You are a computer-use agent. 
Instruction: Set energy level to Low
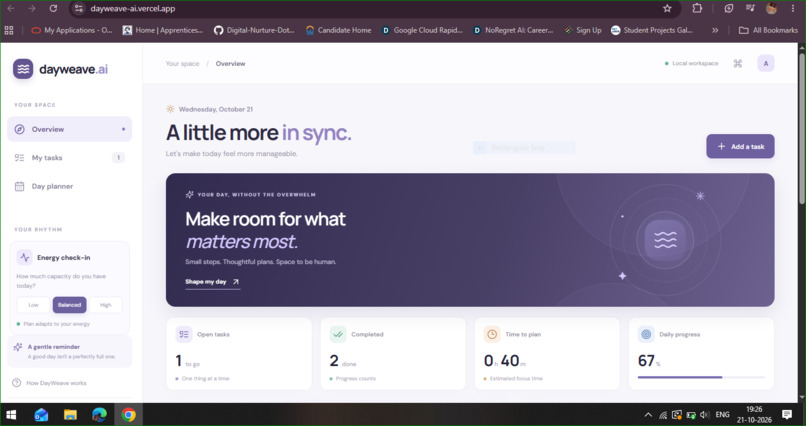pos(33,305)
